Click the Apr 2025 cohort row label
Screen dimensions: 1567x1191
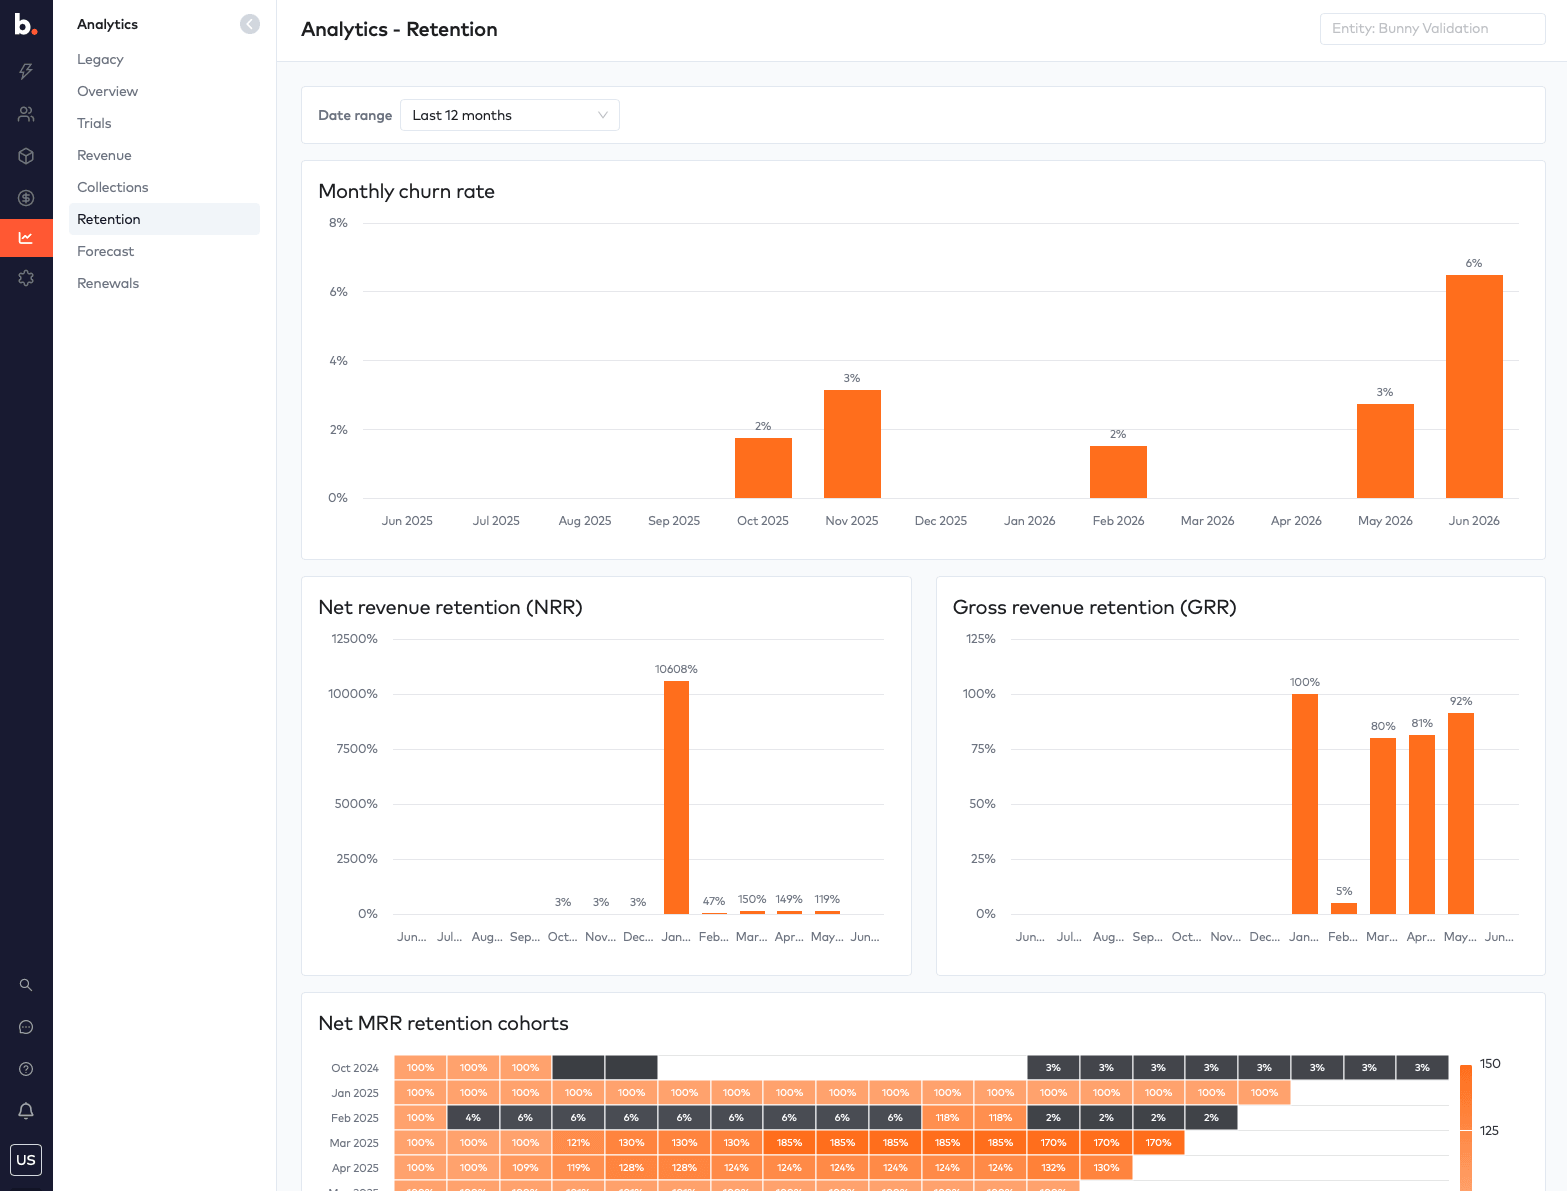(355, 1168)
